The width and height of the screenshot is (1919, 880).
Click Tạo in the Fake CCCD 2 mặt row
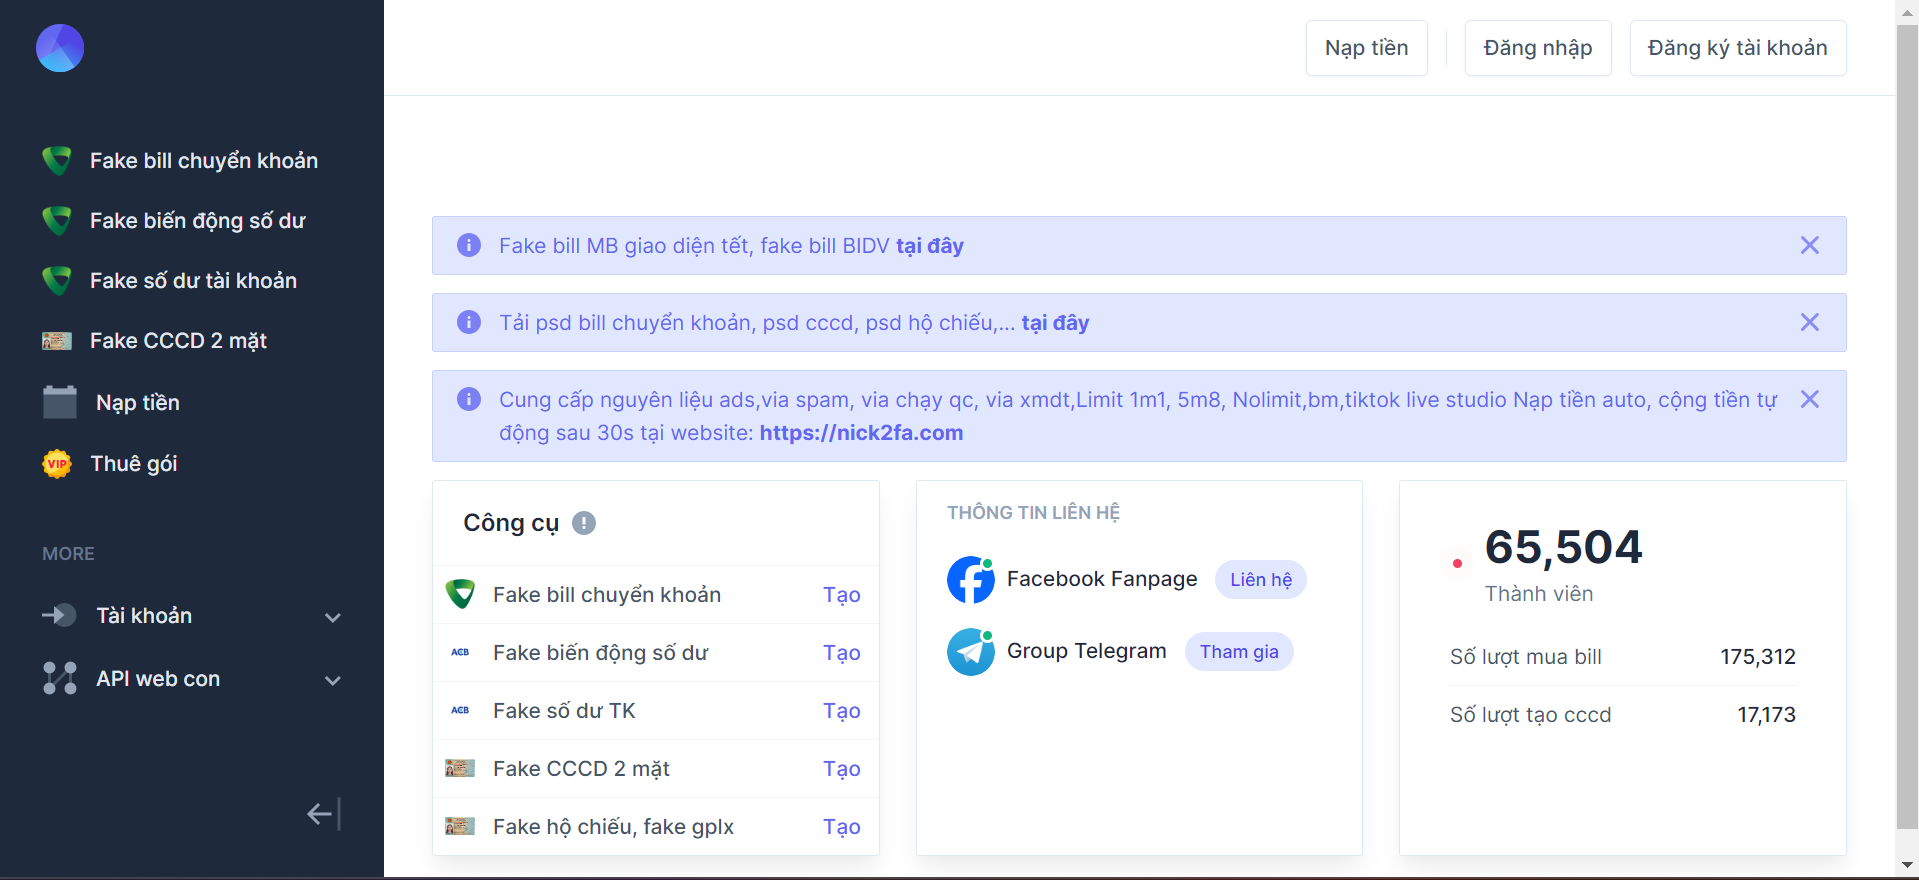842,769
